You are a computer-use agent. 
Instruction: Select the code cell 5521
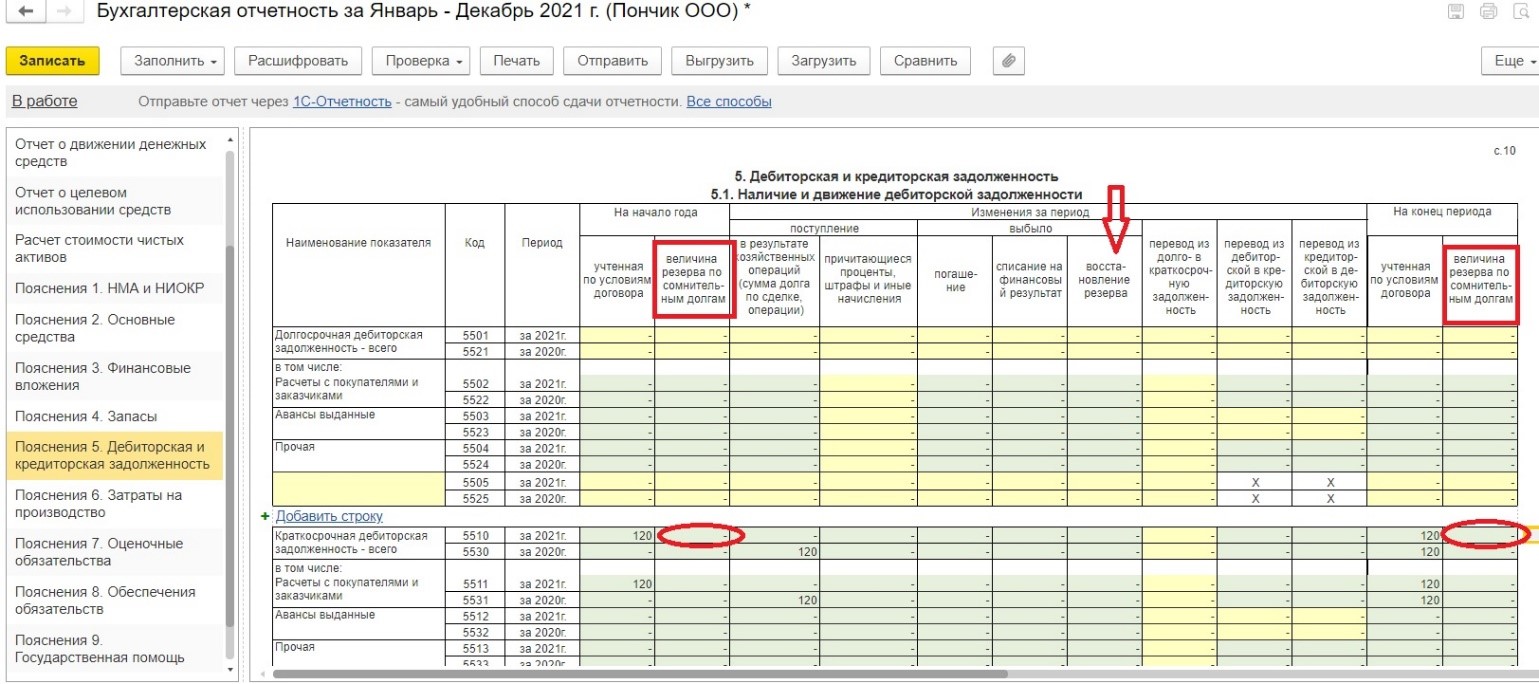[475, 351]
